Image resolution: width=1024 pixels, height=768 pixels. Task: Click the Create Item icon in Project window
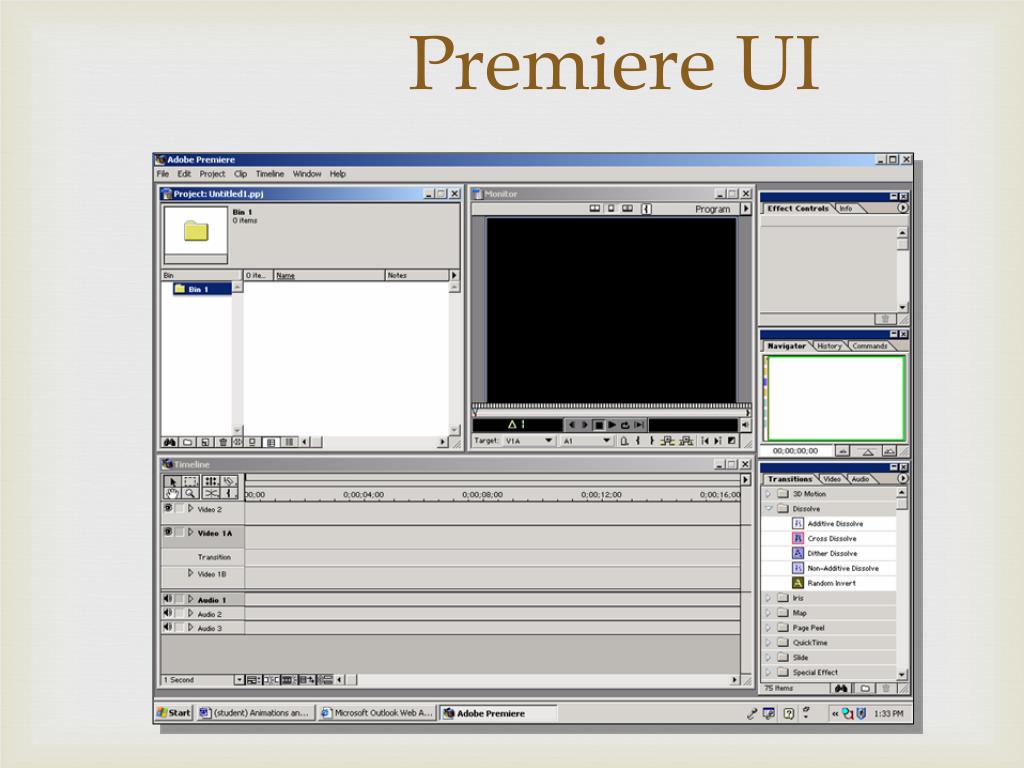point(205,442)
